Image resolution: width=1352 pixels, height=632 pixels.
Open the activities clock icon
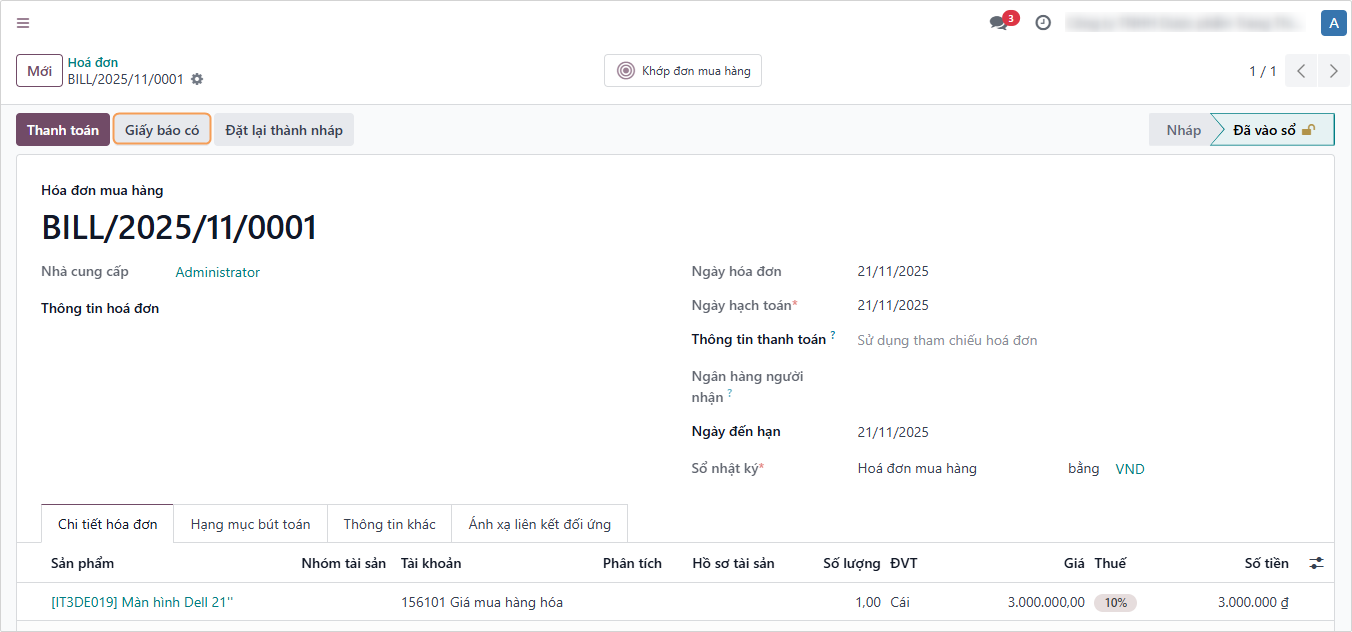point(1043,23)
